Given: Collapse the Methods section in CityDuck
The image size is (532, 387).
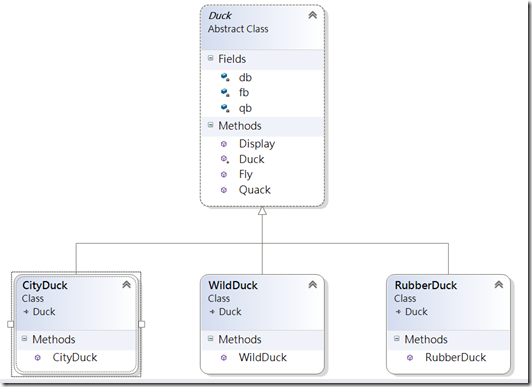Looking at the screenshot, I should [x=24, y=338].
